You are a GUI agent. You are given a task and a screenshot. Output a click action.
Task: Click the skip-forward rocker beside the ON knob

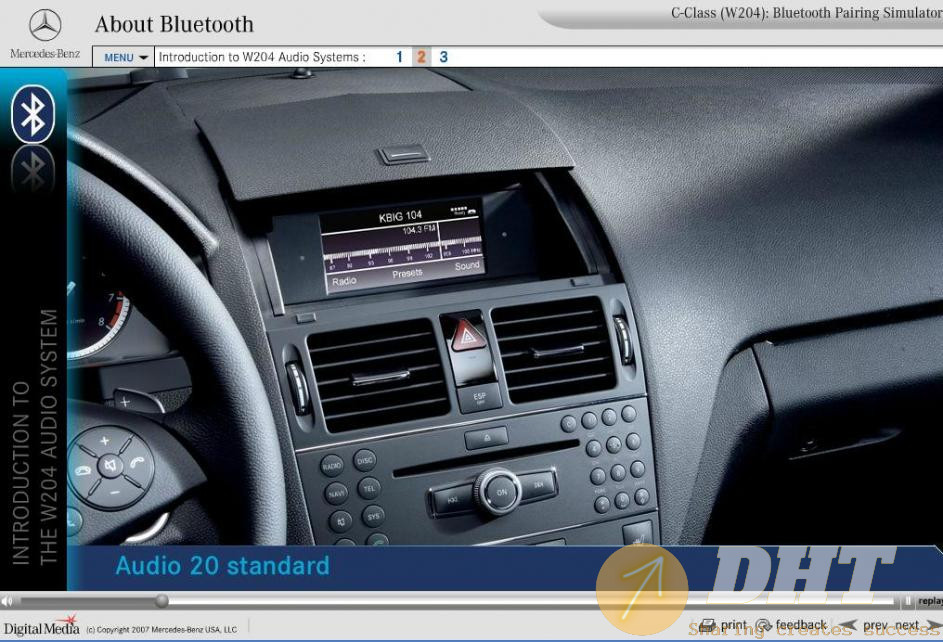539,484
